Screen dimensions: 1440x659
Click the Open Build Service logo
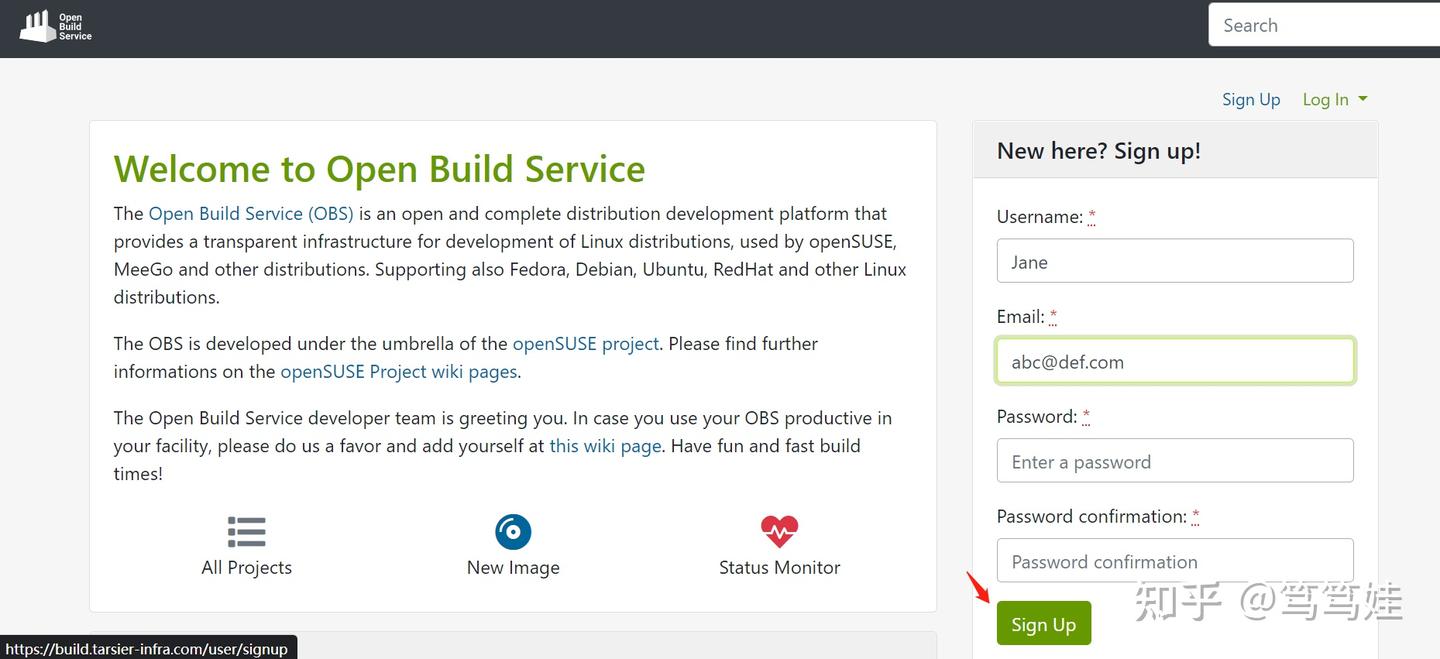tap(54, 27)
